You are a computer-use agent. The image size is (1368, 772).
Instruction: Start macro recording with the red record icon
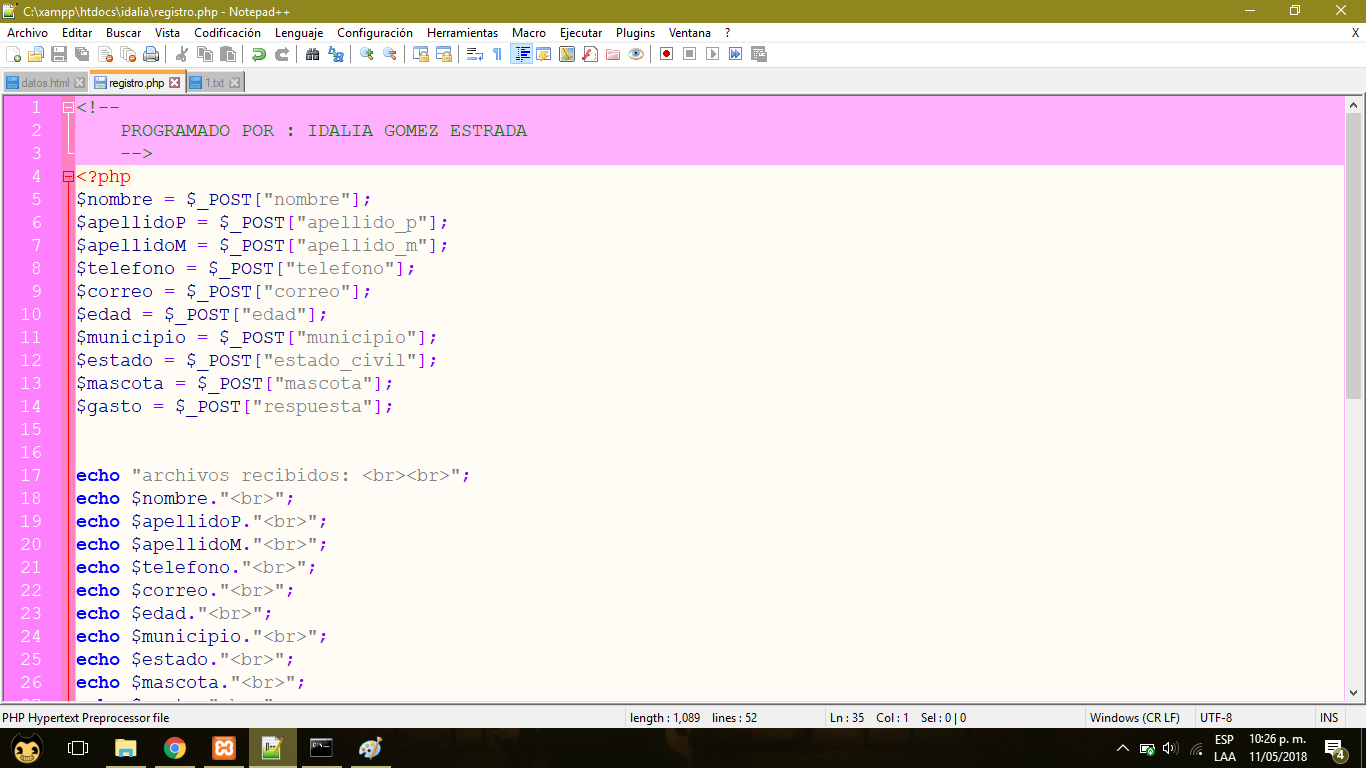(665, 54)
